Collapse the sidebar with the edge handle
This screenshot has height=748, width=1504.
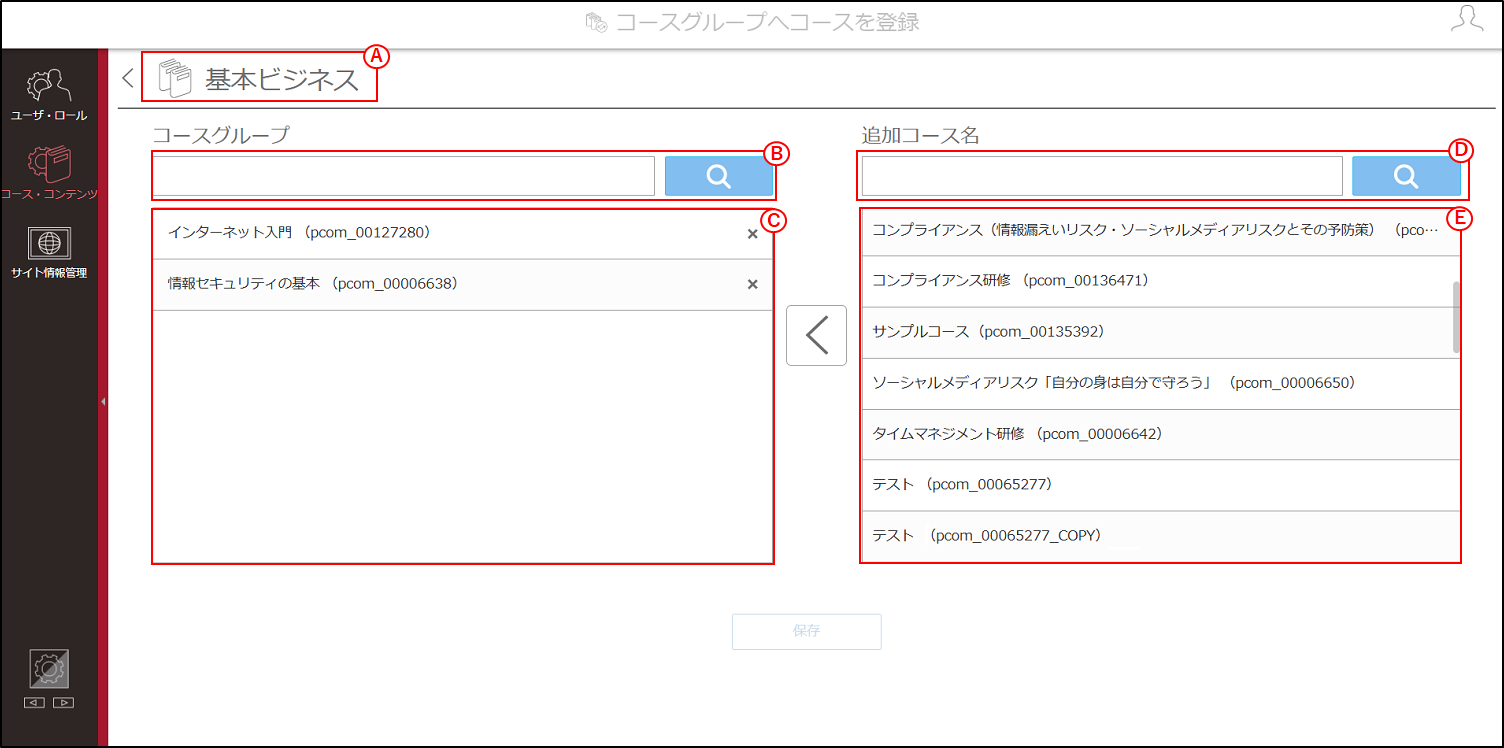pos(103,401)
